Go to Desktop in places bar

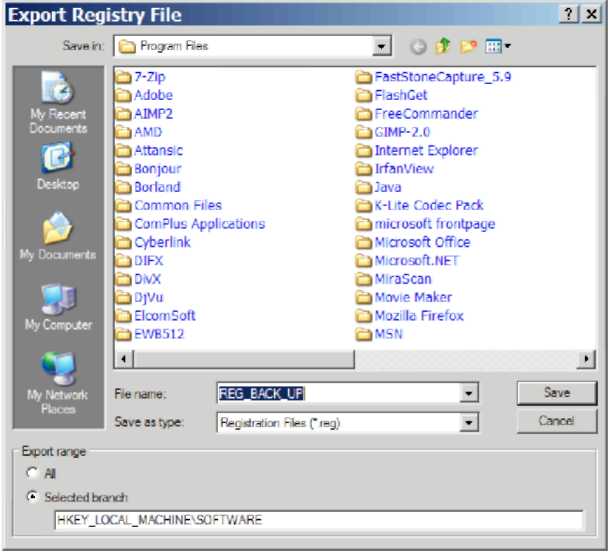(x=58, y=167)
